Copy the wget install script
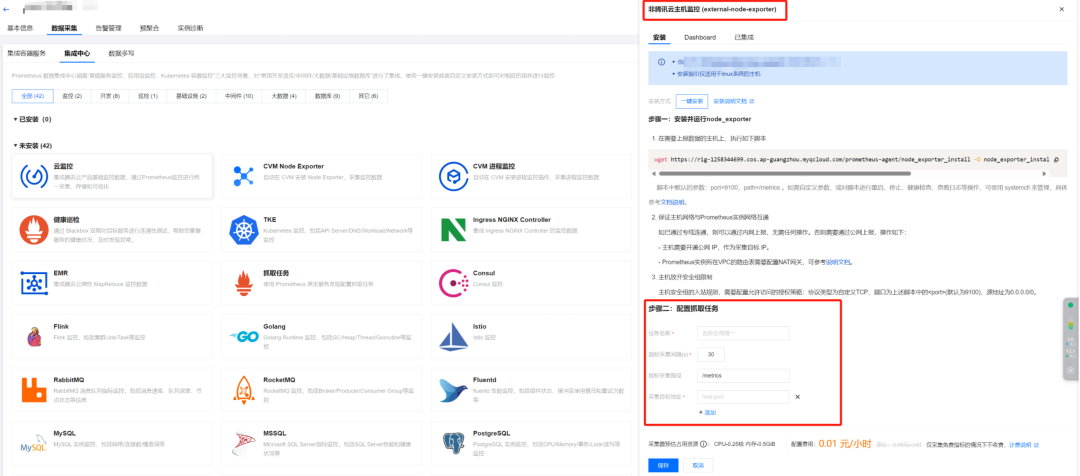1080x476 pixels. 1057,159
